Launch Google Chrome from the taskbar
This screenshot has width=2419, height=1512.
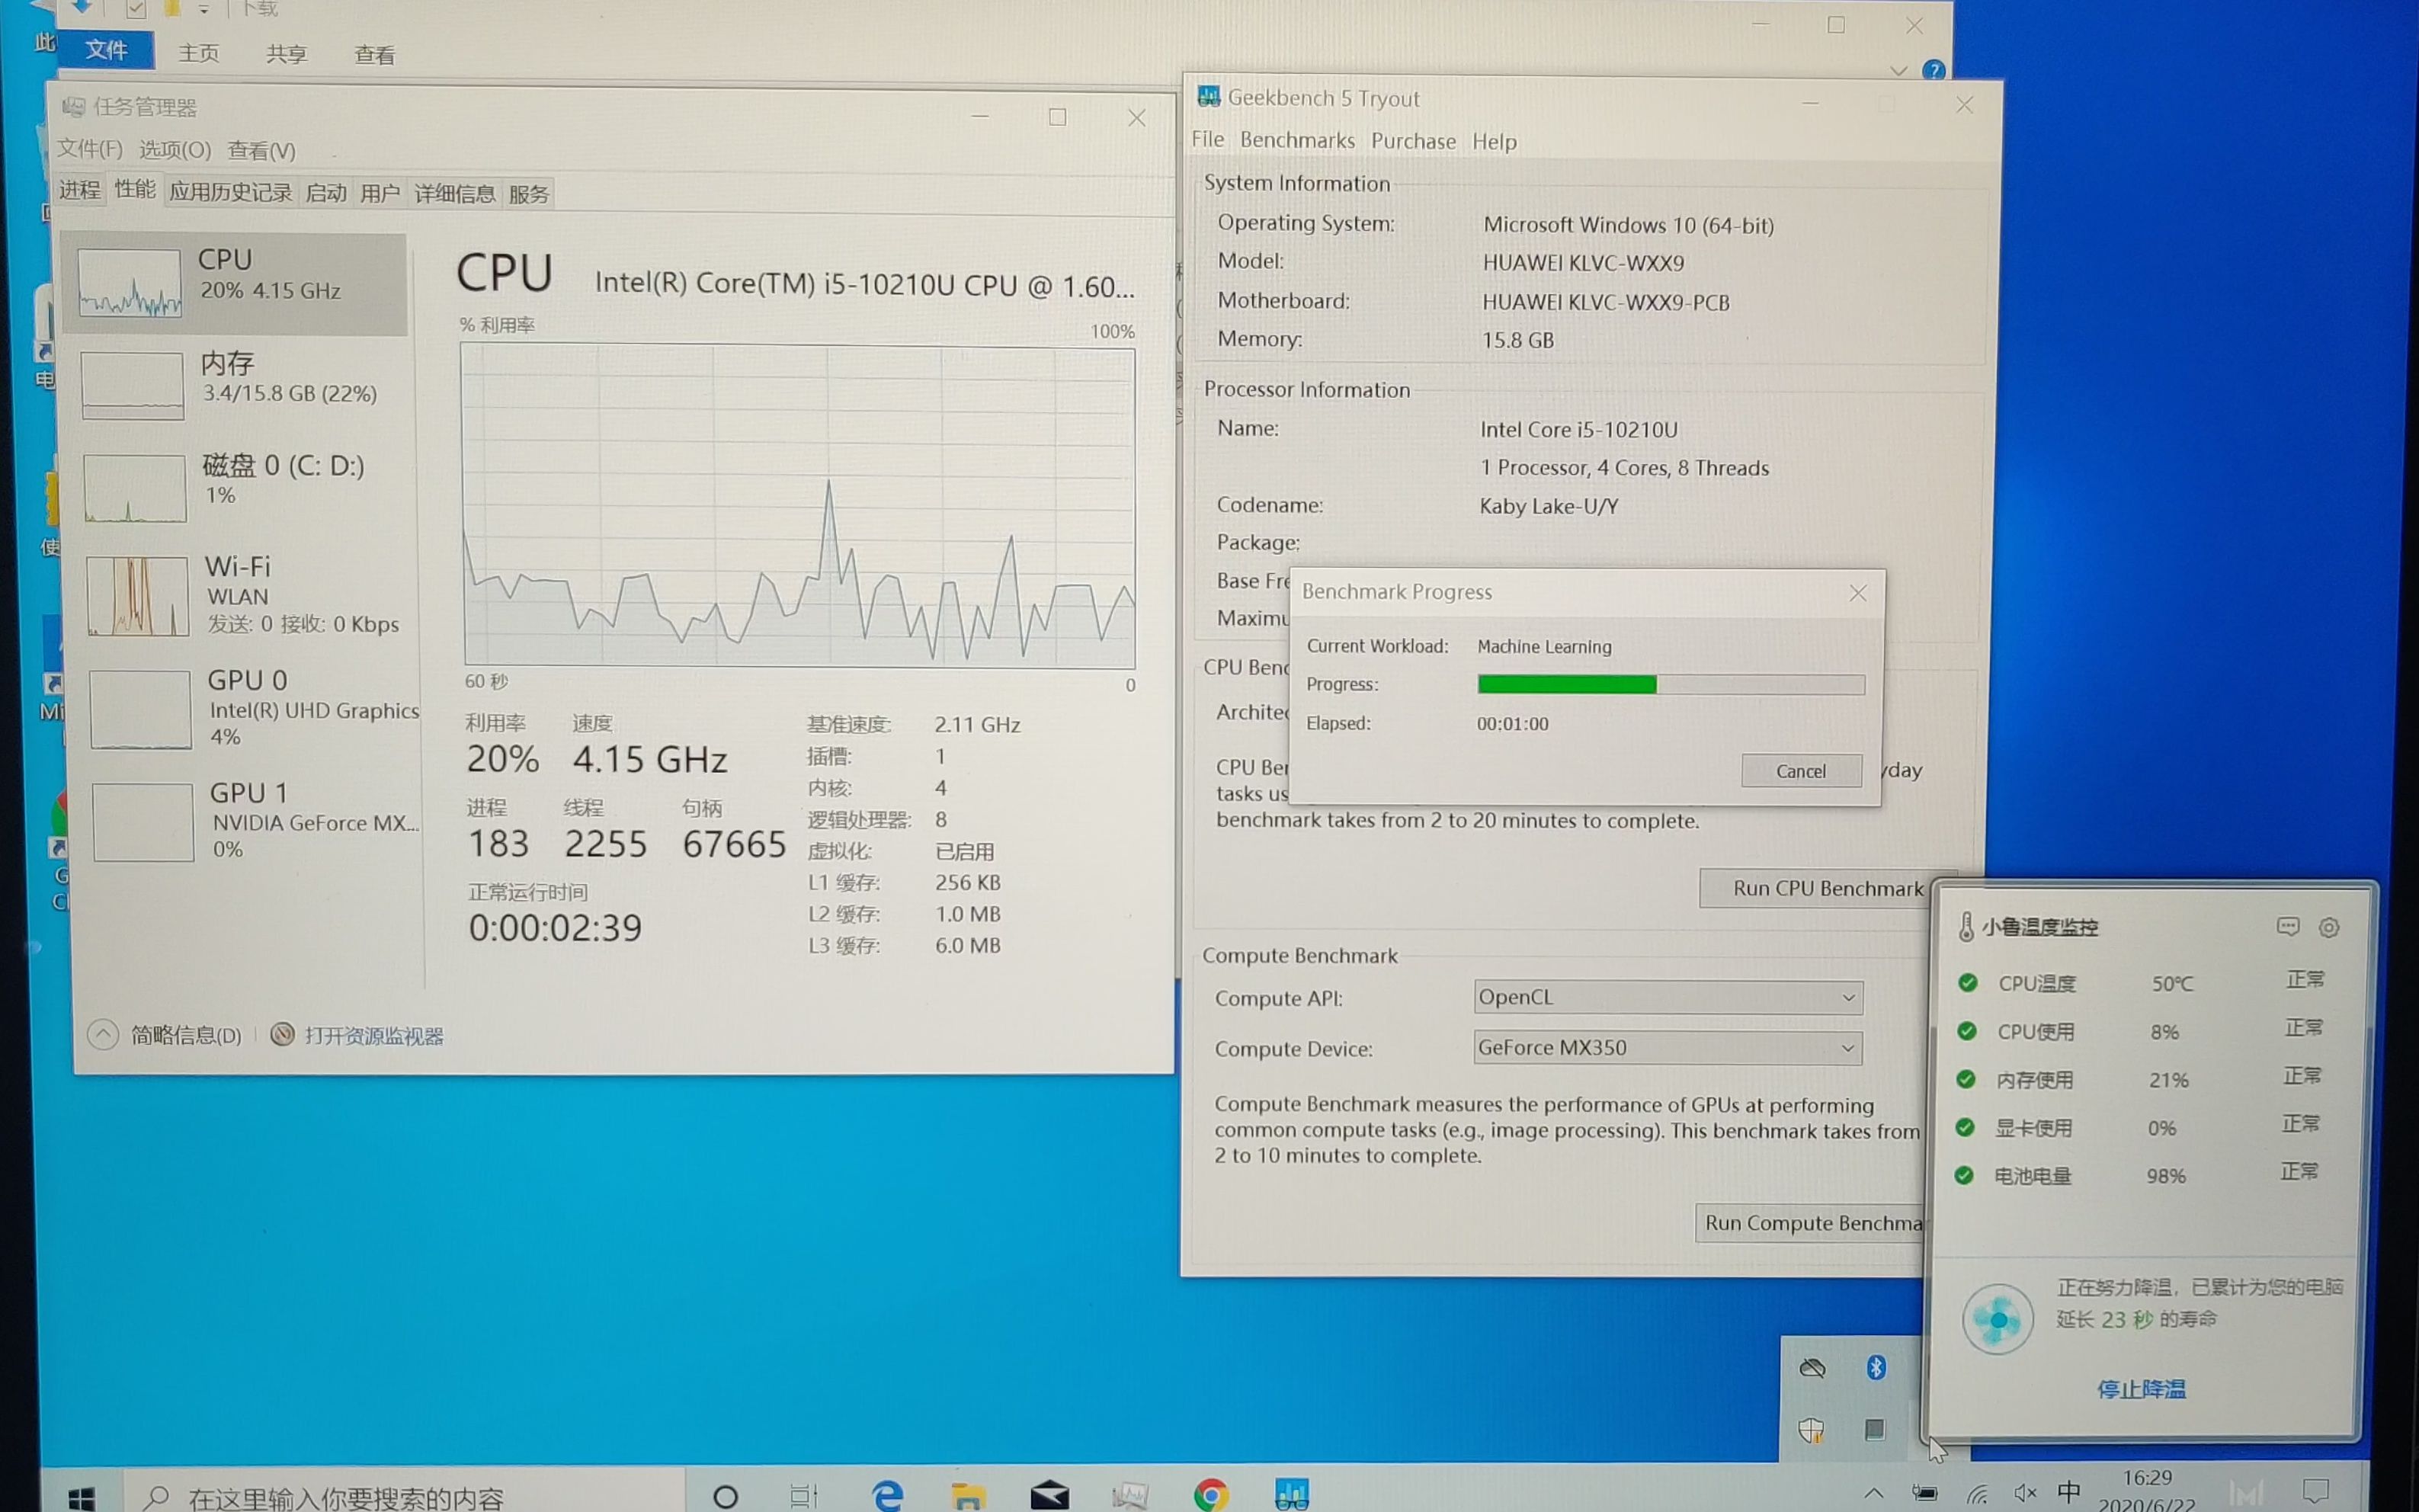[1210, 1495]
